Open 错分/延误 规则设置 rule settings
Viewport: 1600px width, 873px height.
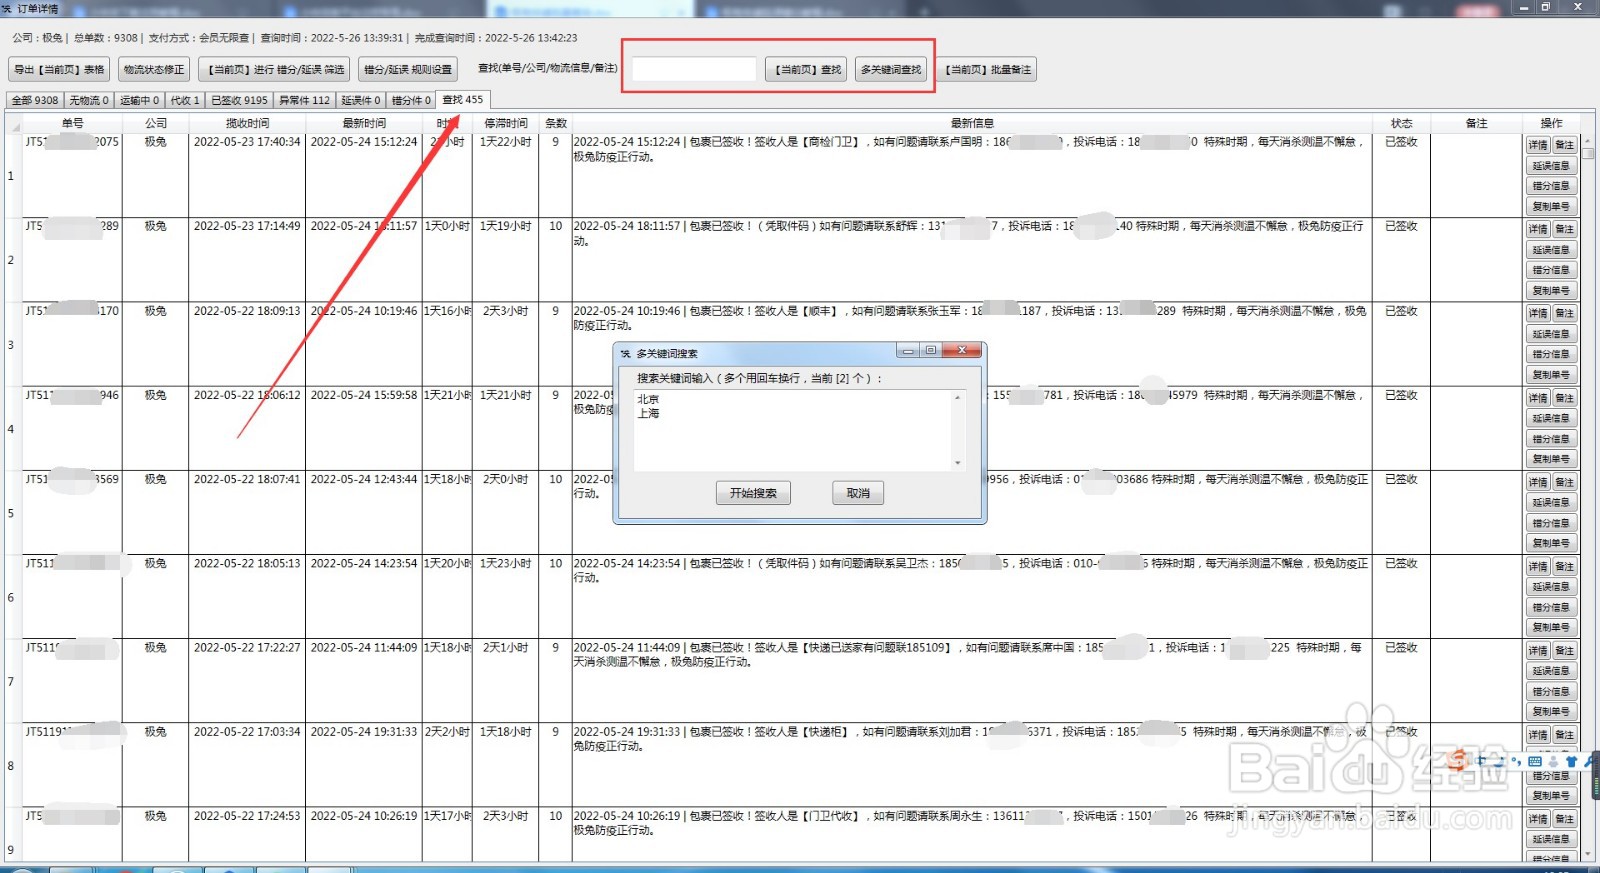[x=407, y=69]
